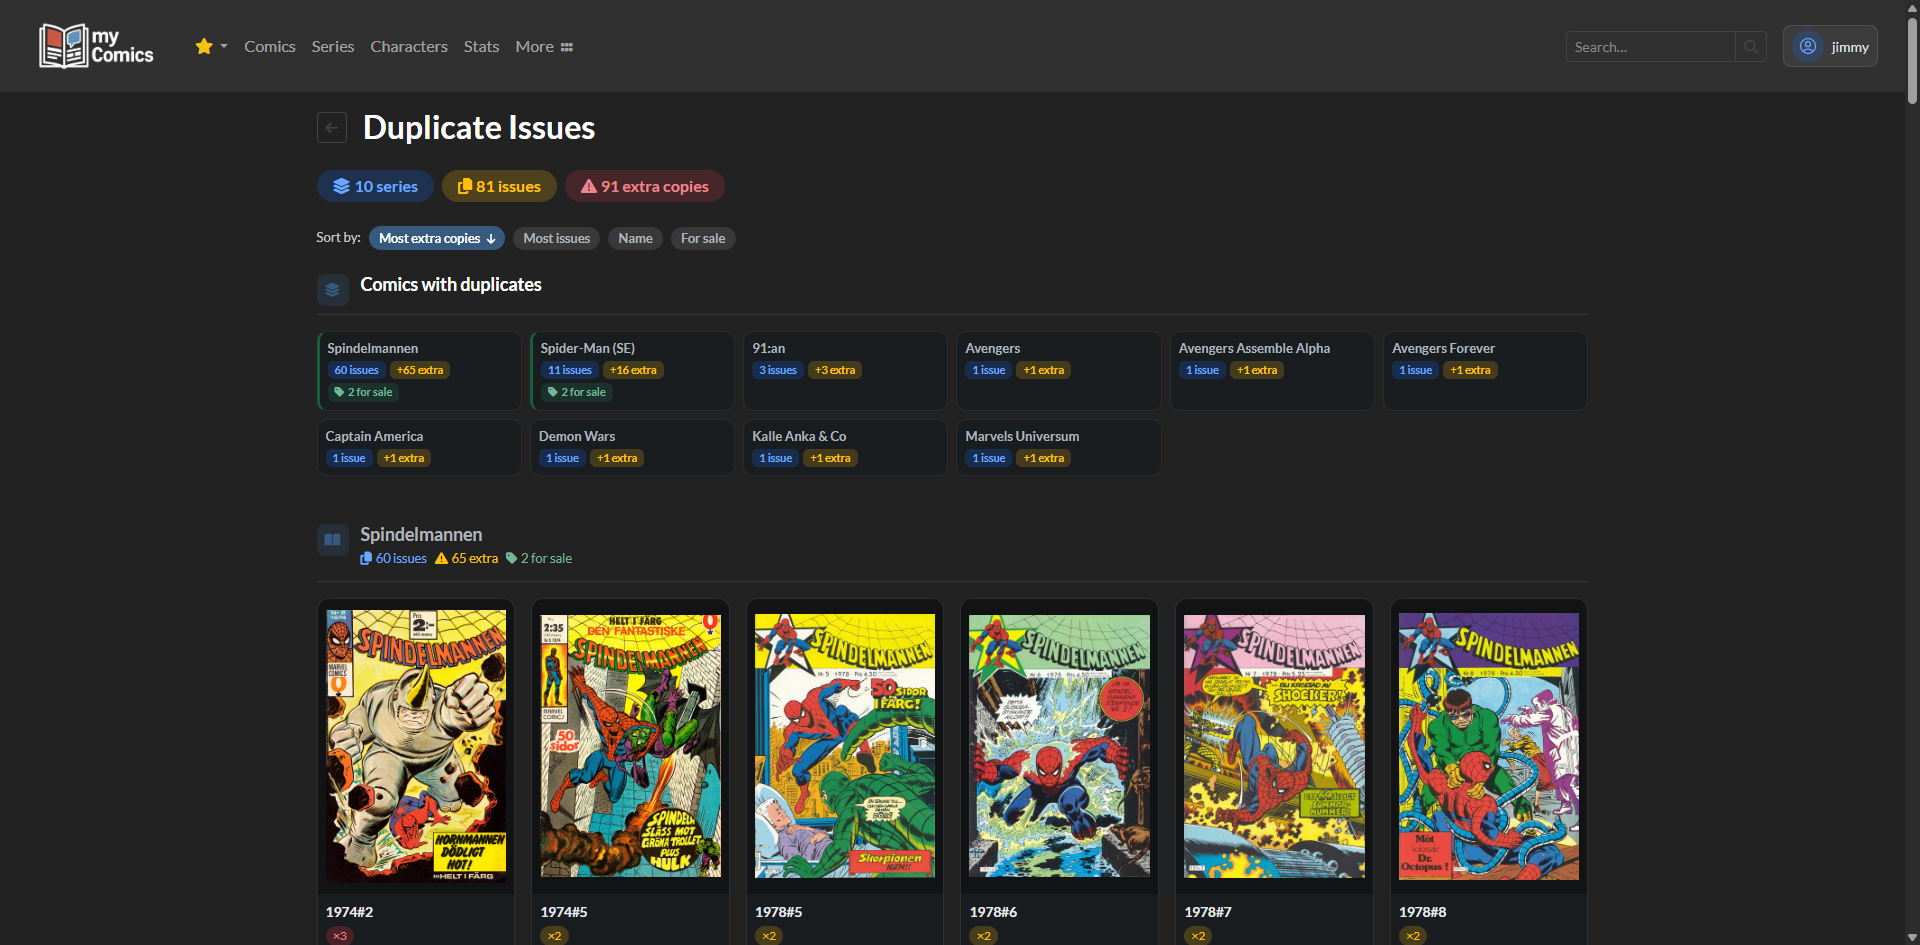1920x945 pixels.
Task: Go to the Series page
Action: coord(333,46)
